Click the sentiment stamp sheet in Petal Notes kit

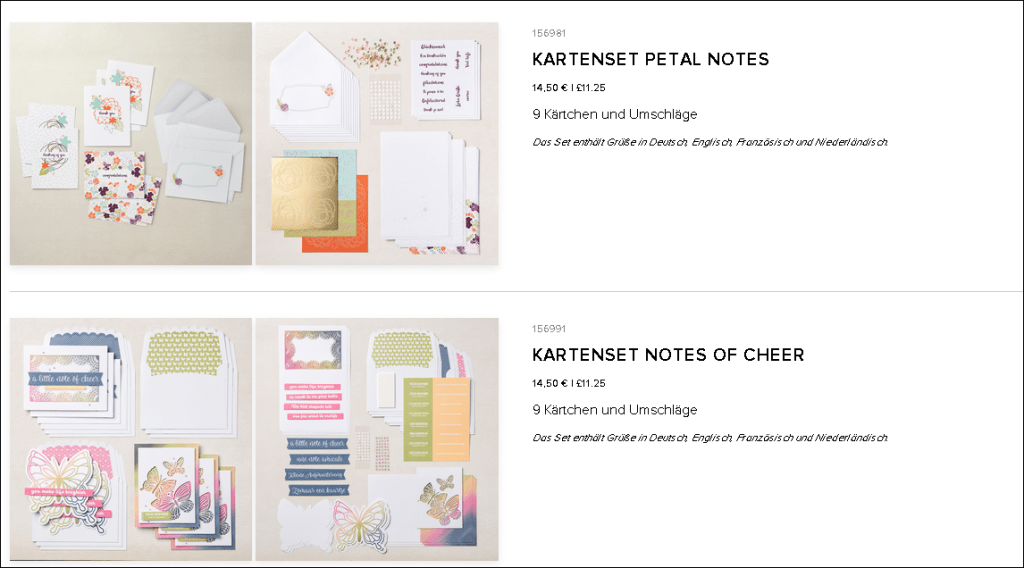pos(445,80)
